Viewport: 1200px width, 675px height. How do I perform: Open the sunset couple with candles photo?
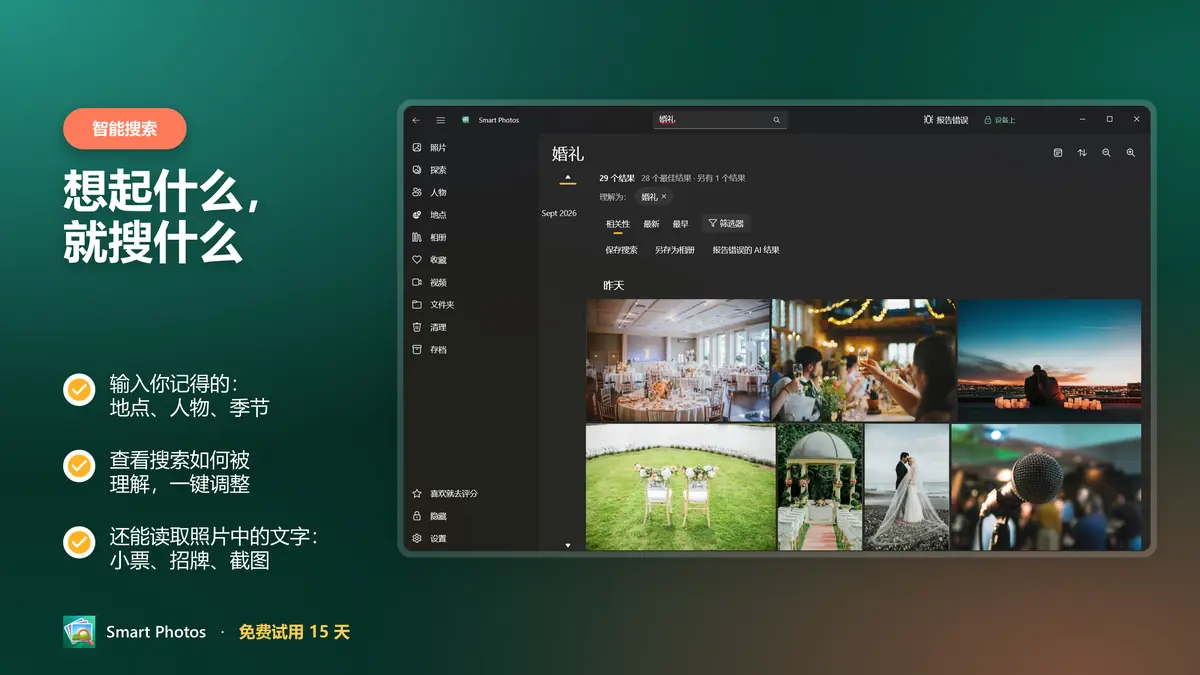pyautogui.click(x=1049, y=360)
